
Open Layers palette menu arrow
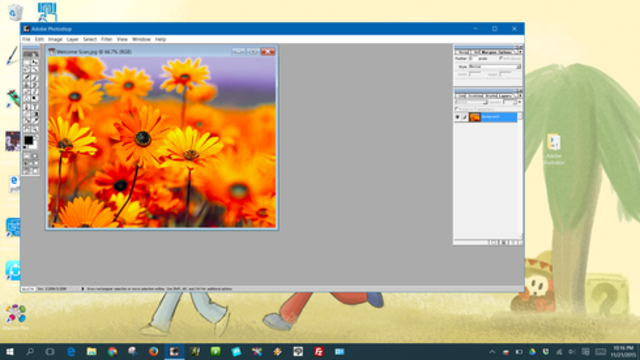(x=520, y=96)
